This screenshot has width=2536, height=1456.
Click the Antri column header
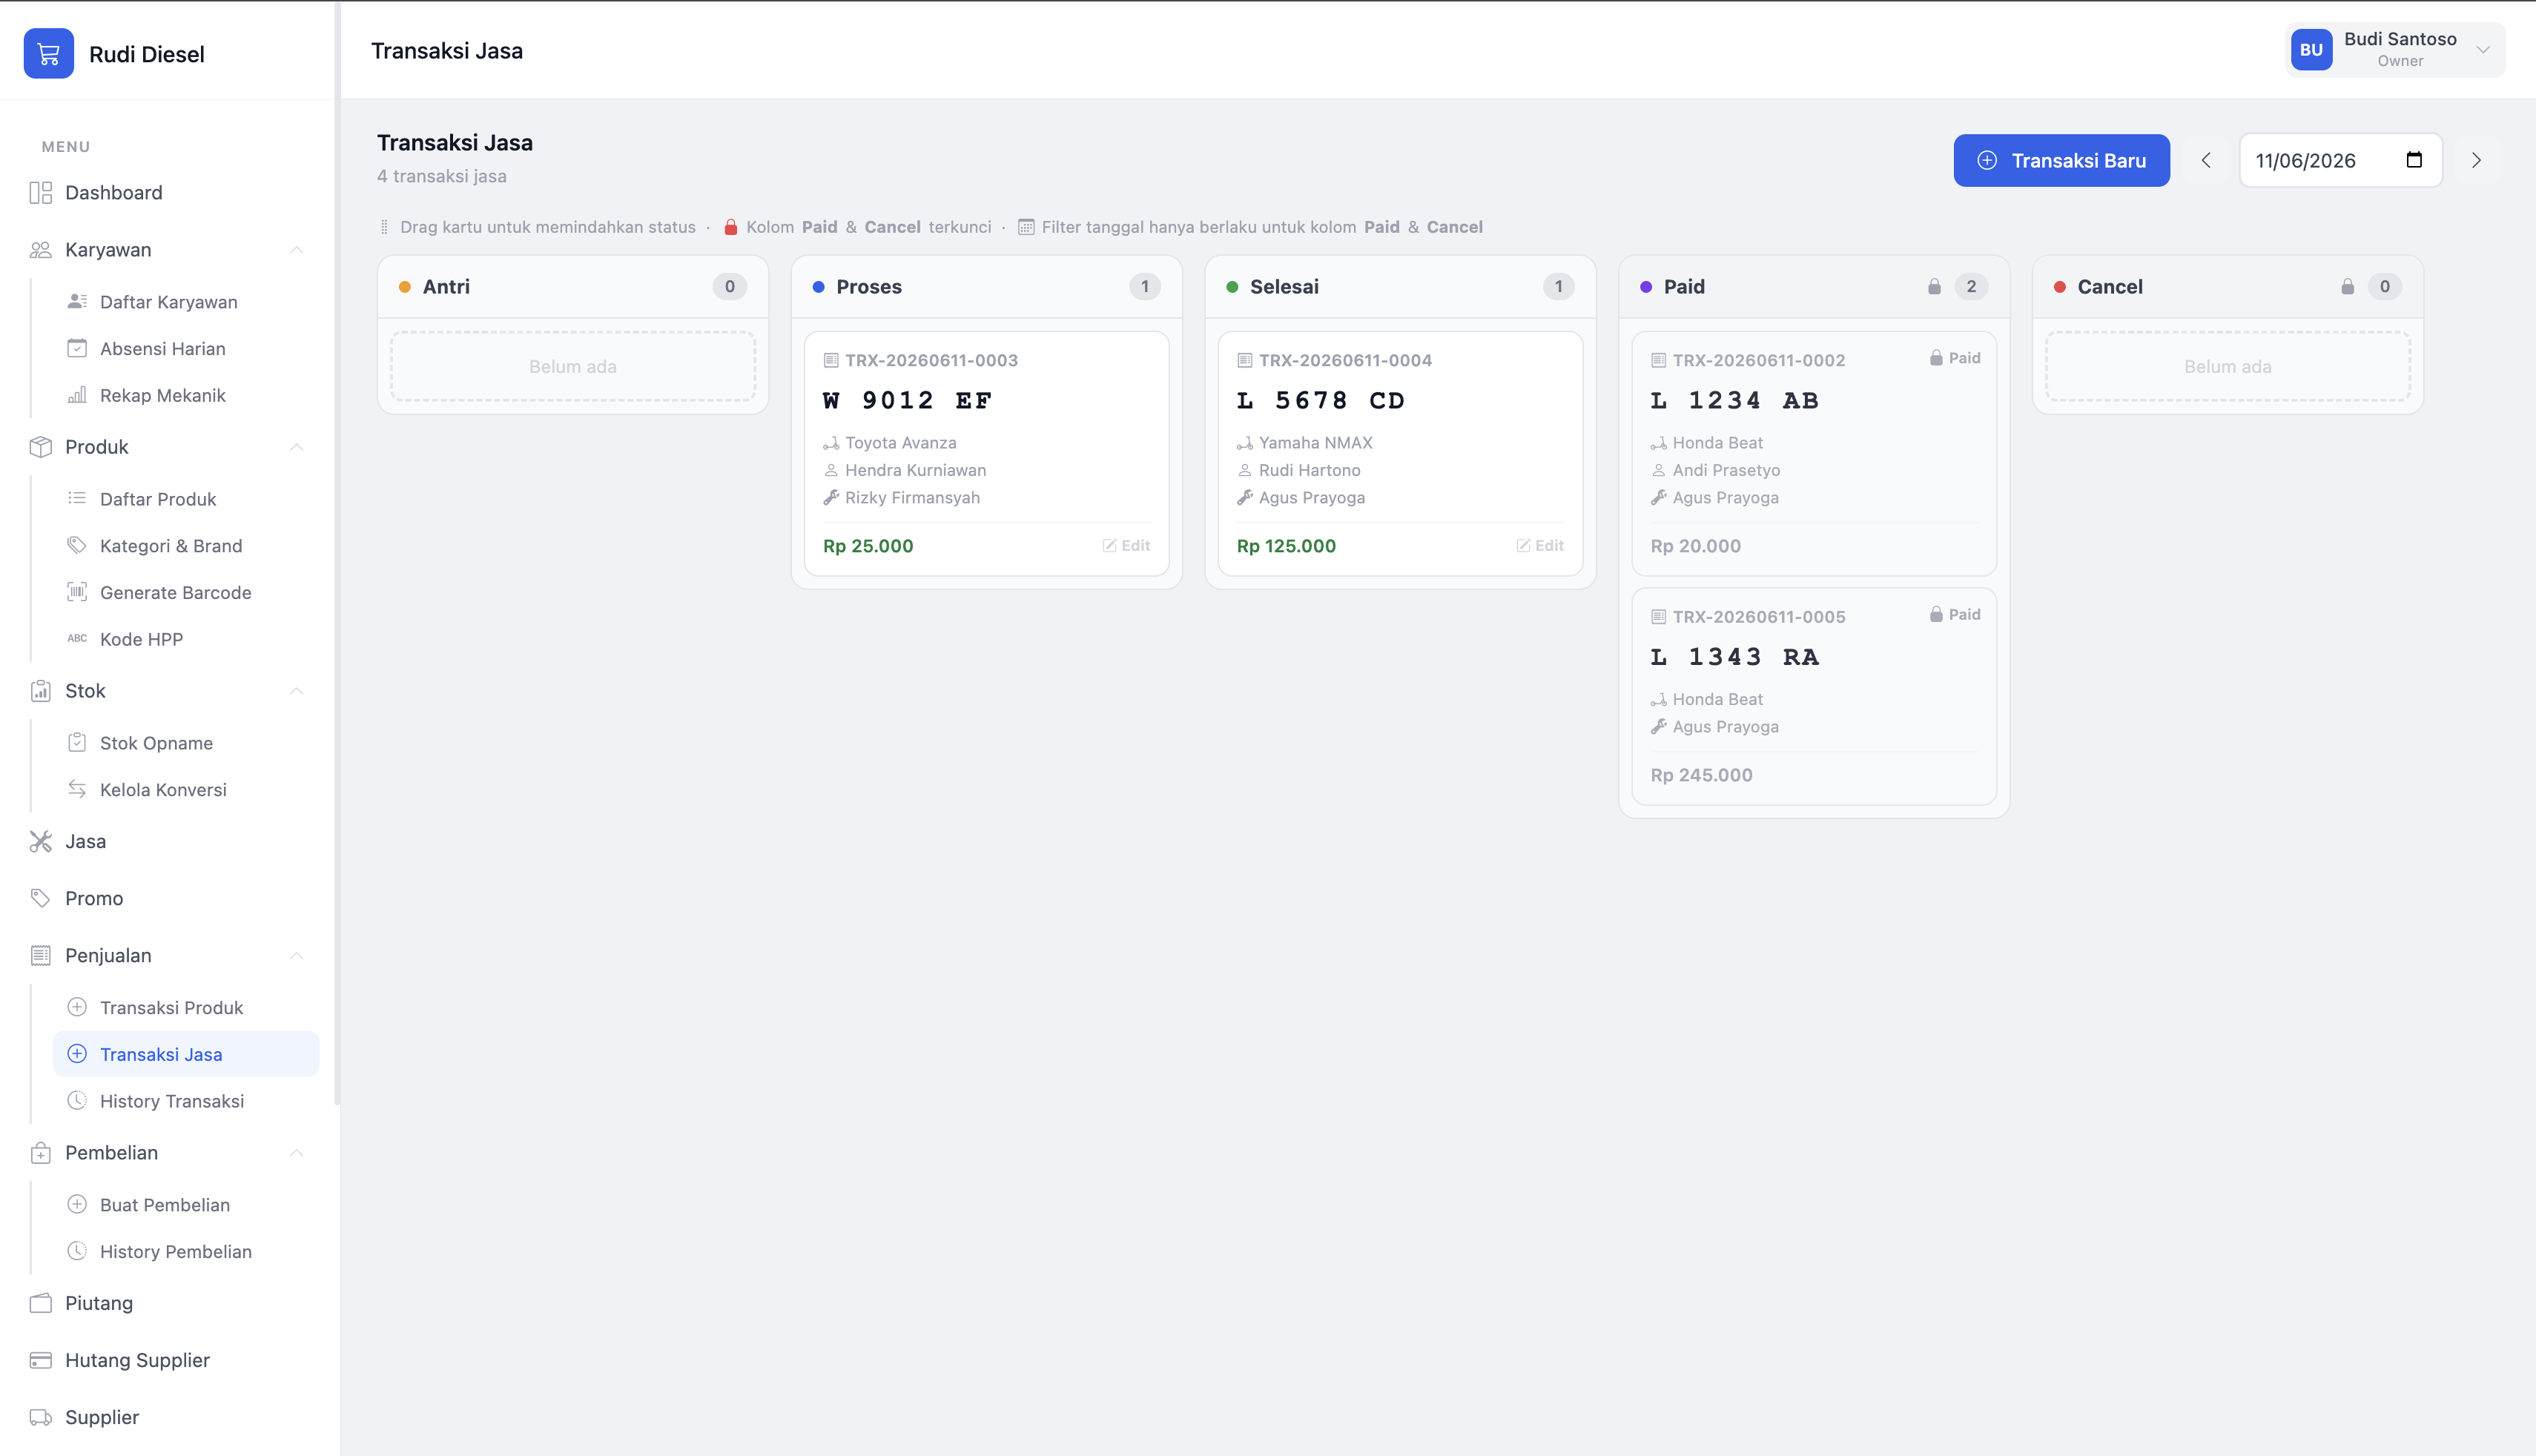573,287
